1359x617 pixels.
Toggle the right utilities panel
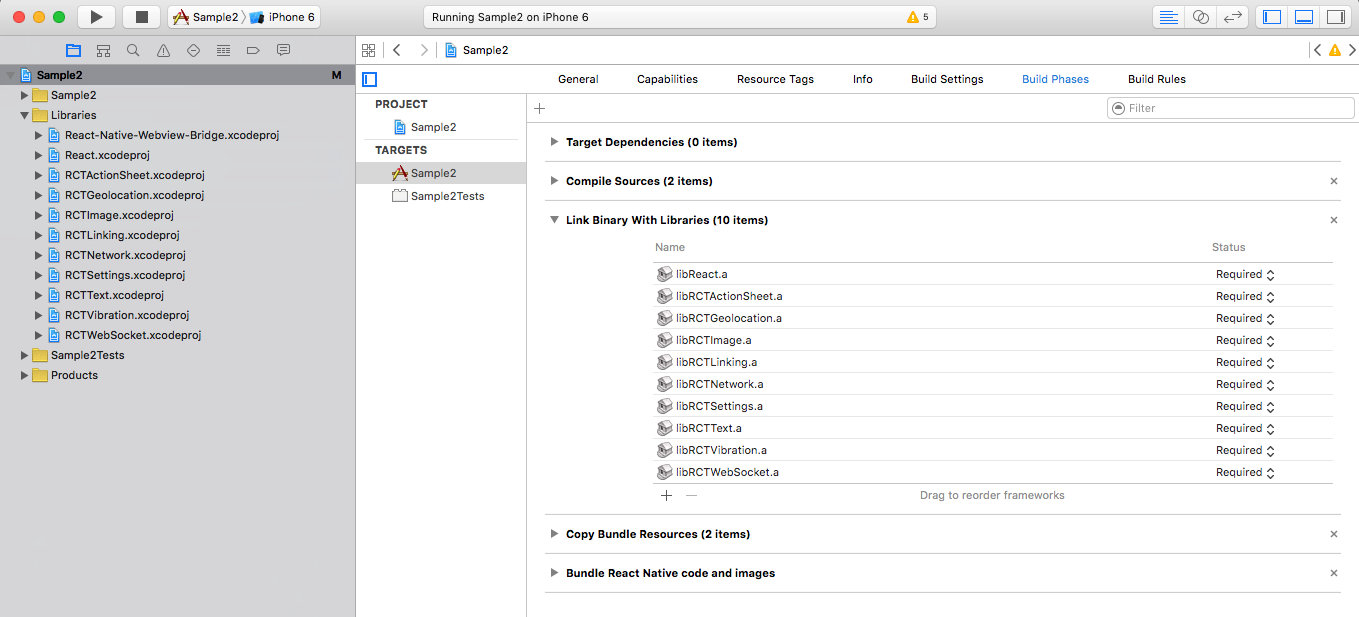[x=1334, y=17]
